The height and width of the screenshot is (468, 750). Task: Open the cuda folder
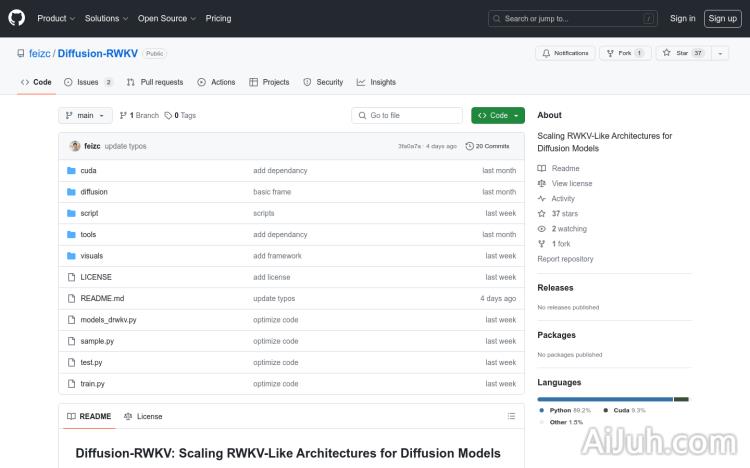pos(88,171)
